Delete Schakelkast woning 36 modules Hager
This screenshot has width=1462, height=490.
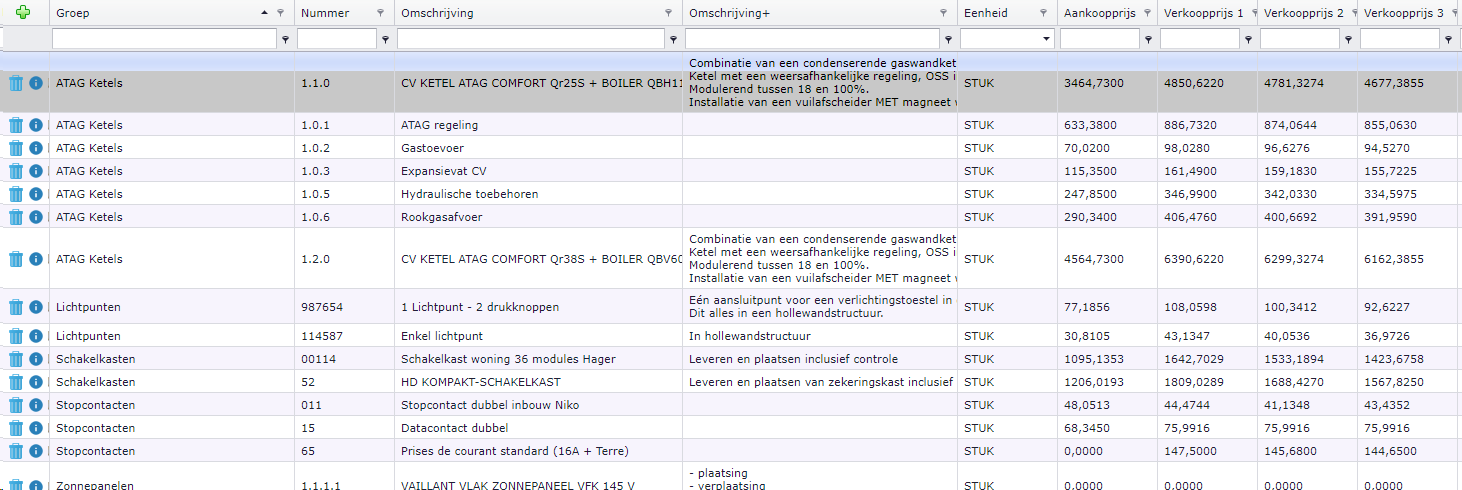click(x=16, y=359)
